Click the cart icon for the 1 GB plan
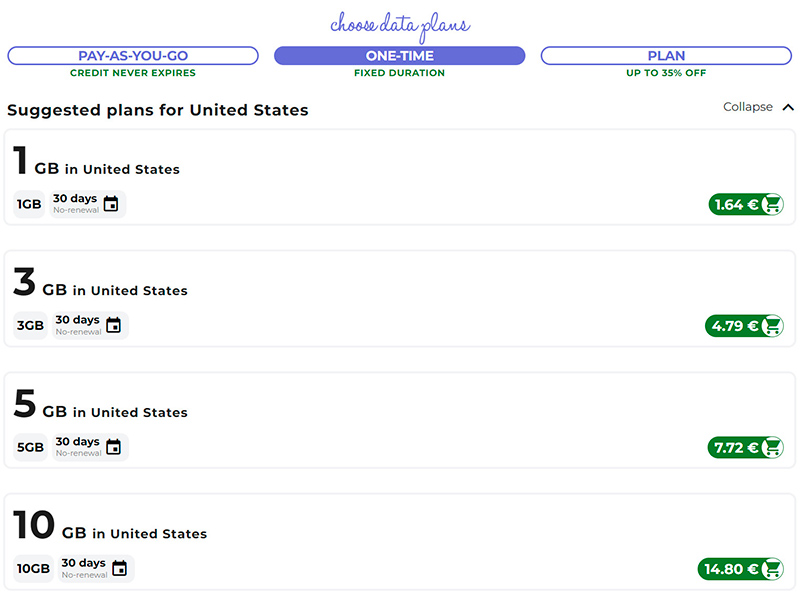Image resolution: width=800 pixels, height=595 pixels. pyautogui.click(x=772, y=205)
